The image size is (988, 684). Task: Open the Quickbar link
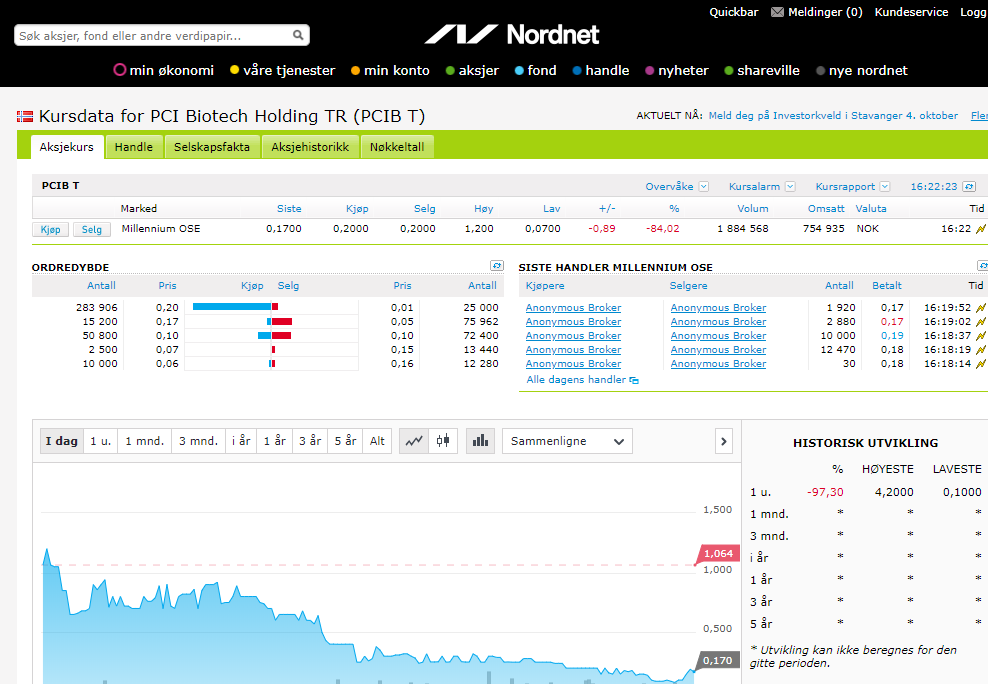[x=733, y=12]
